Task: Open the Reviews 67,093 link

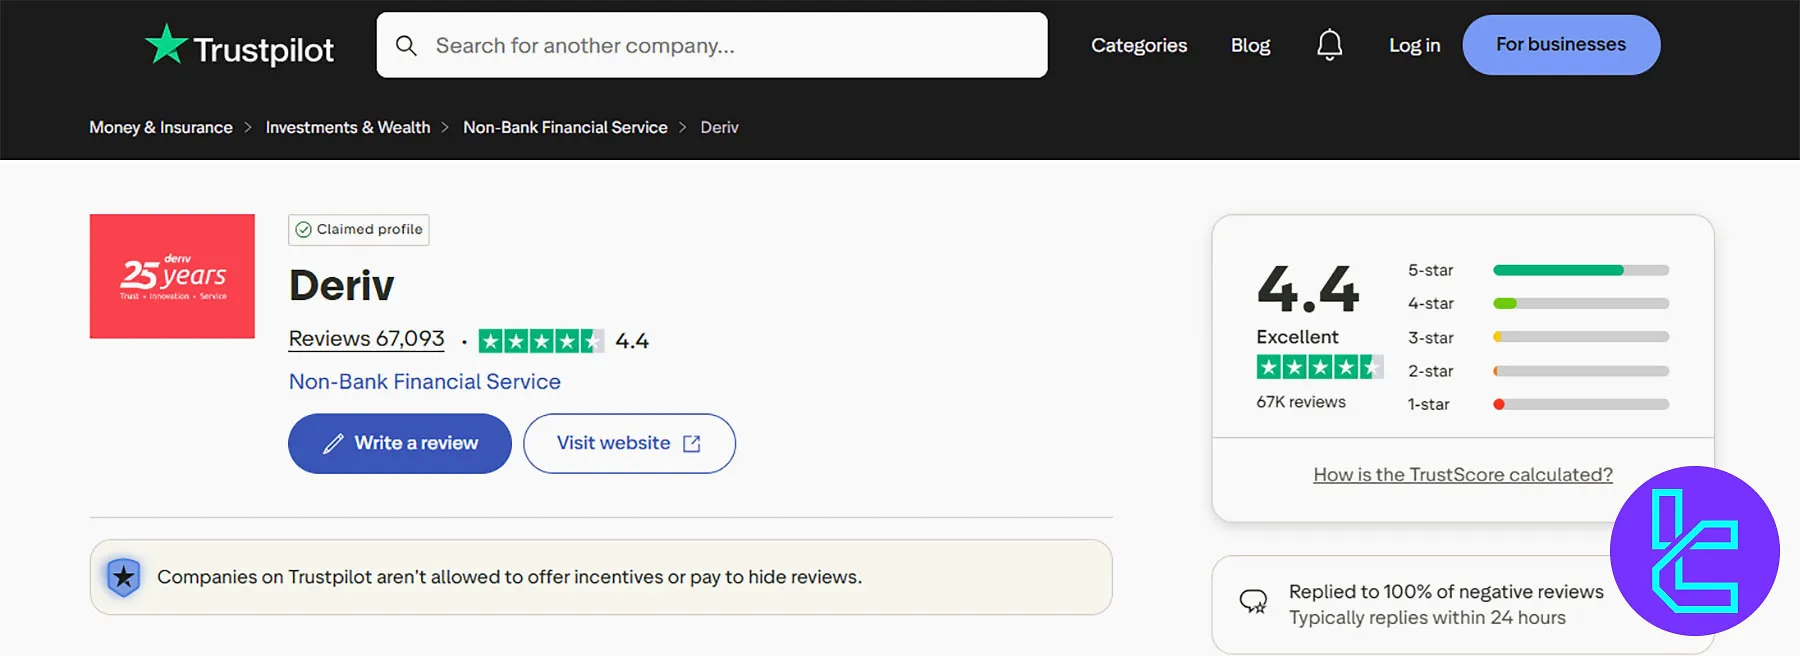Action: point(366,339)
